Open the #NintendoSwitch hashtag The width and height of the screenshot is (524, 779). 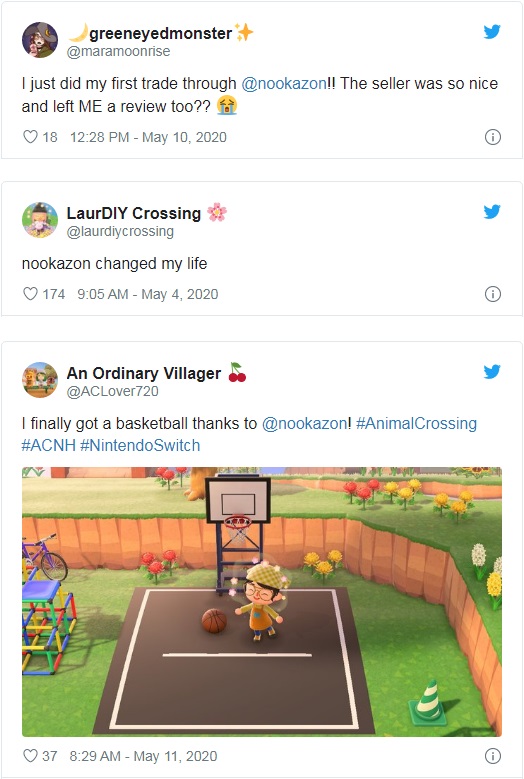140,445
